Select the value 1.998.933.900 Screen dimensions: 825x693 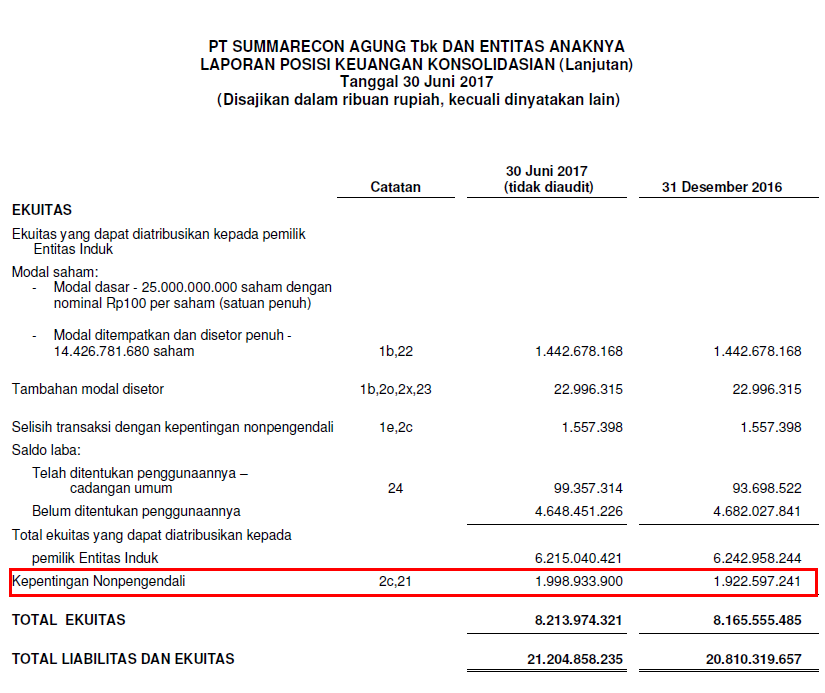click(578, 581)
